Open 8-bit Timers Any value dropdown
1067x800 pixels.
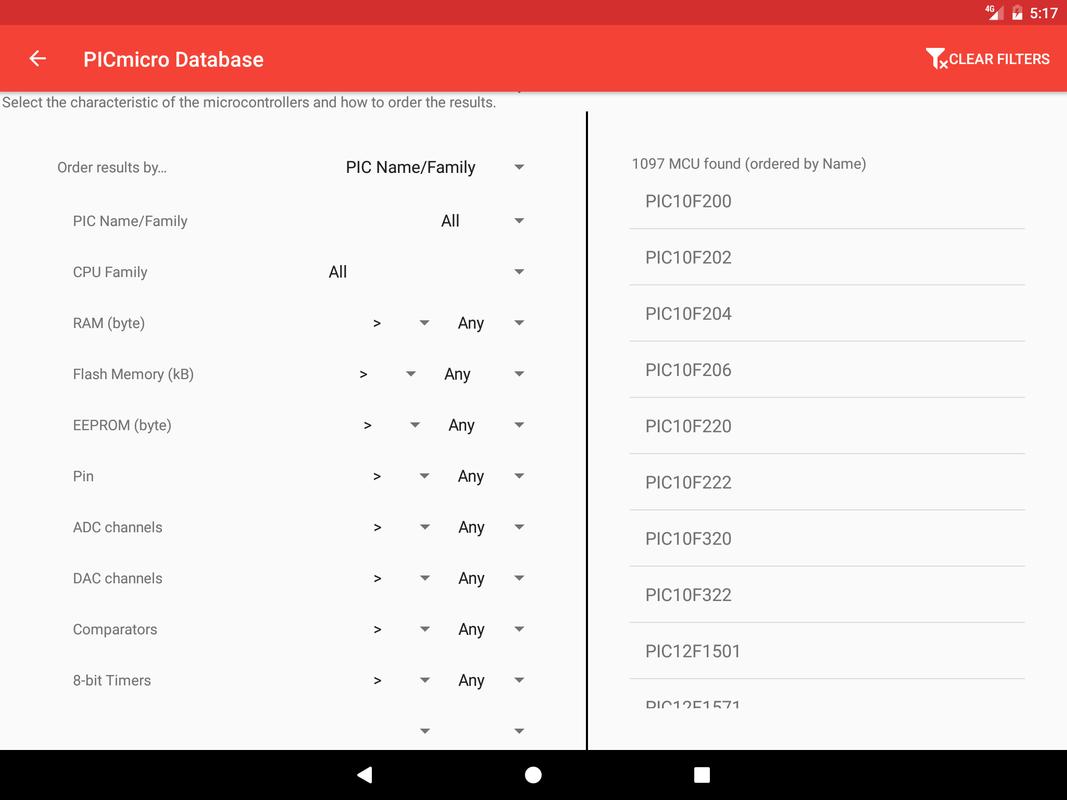click(490, 680)
